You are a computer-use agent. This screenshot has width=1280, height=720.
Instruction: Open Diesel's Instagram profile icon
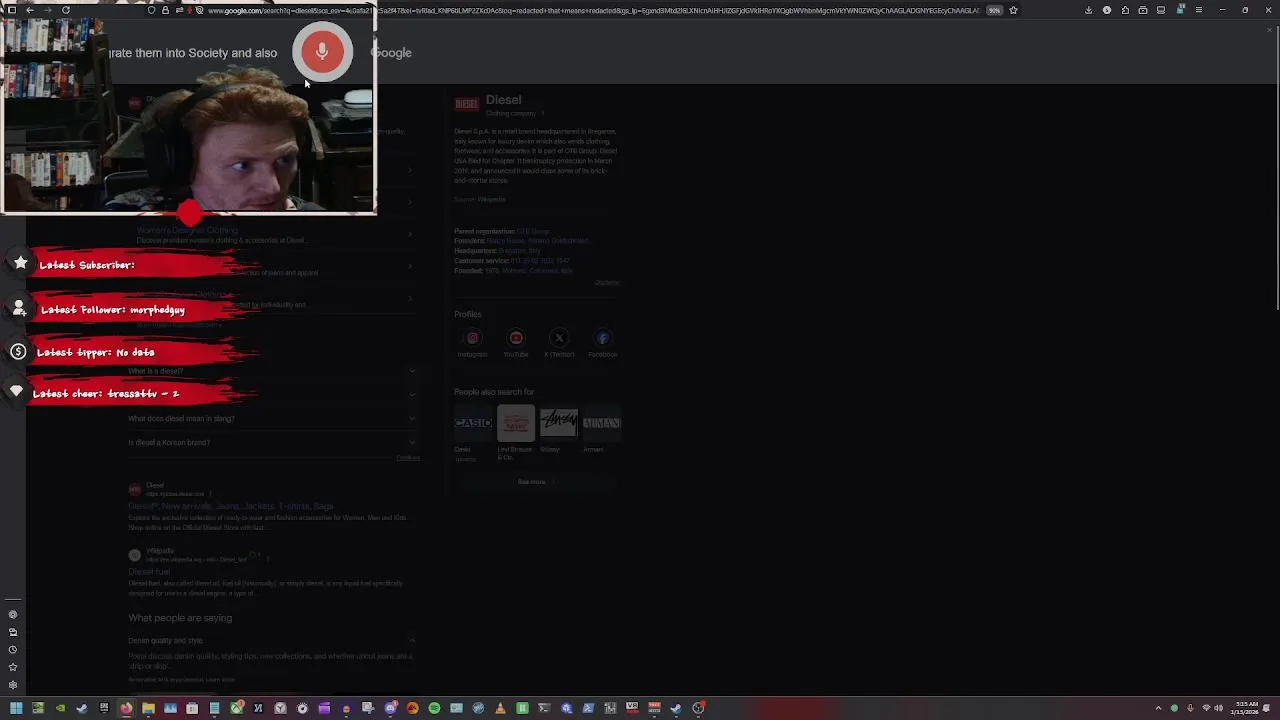473,338
